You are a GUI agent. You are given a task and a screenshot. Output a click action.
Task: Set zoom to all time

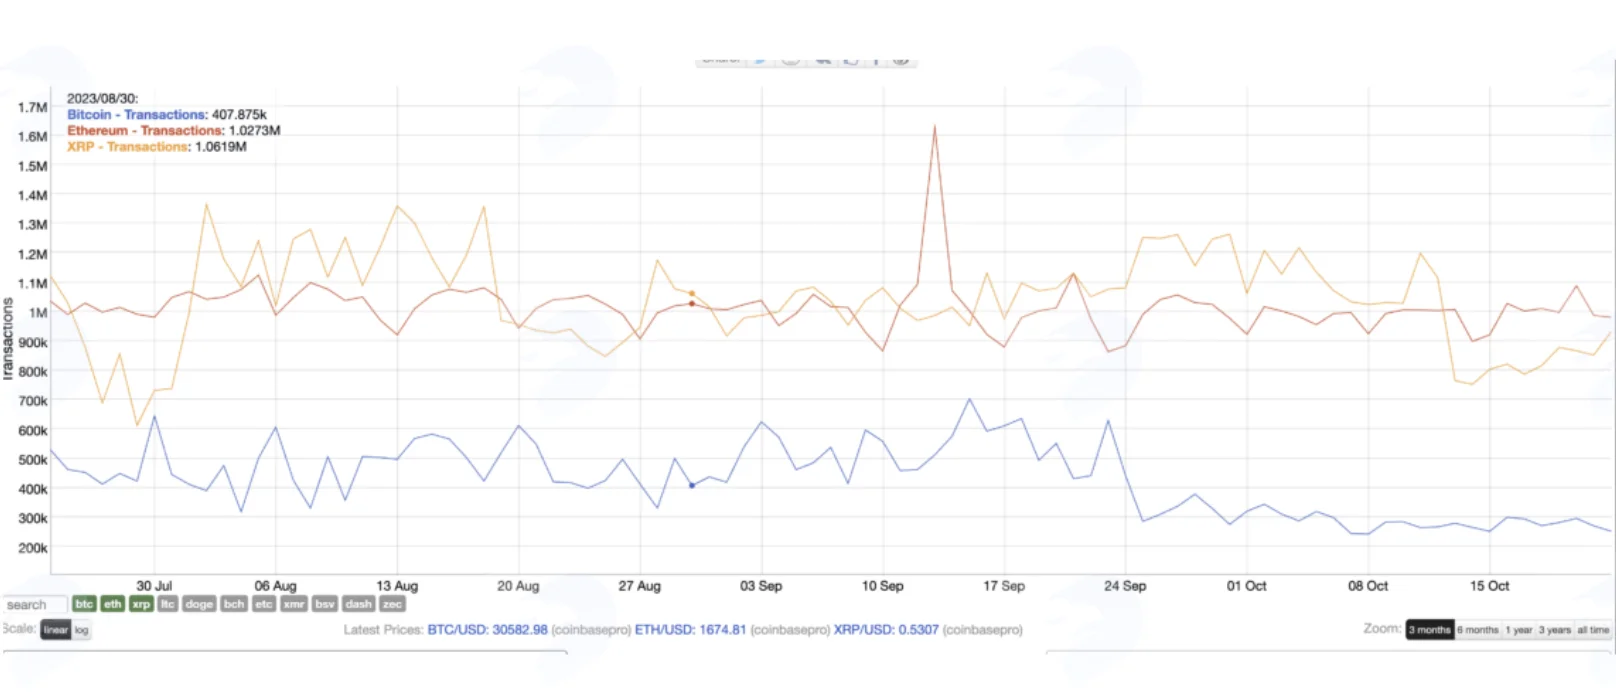1593,630
